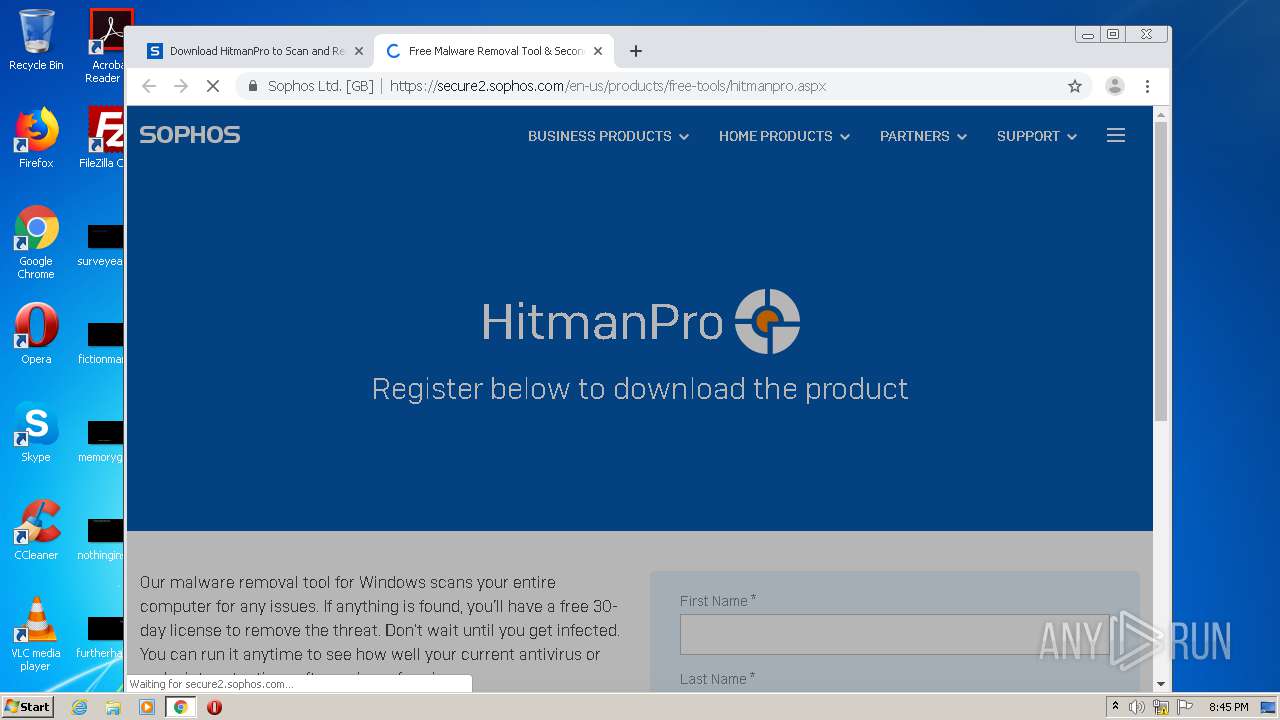
Task: Close the Download HitmanPro tab
Action: [x=359, y=51]
